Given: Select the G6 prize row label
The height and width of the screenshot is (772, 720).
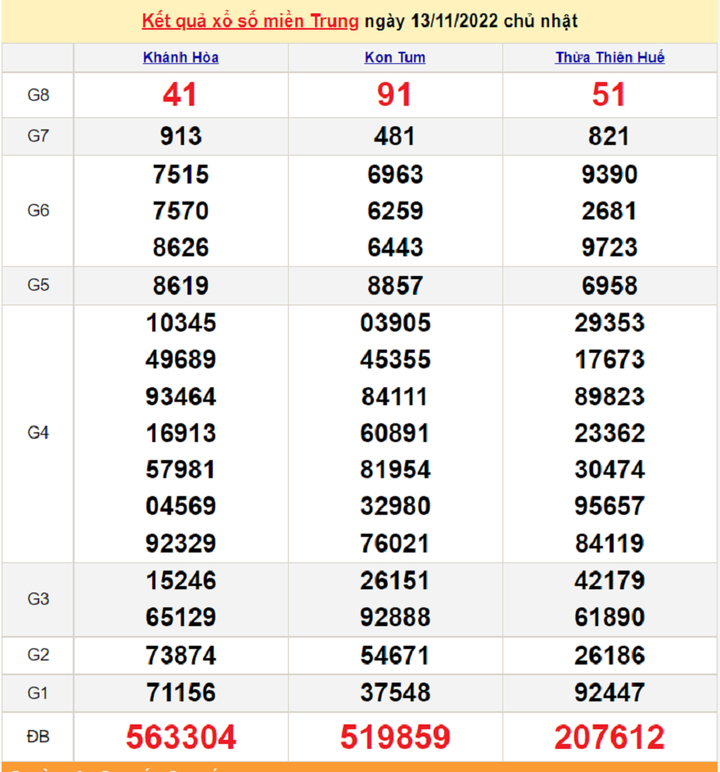Looking at the screenshot, I should tap(38, 211).
